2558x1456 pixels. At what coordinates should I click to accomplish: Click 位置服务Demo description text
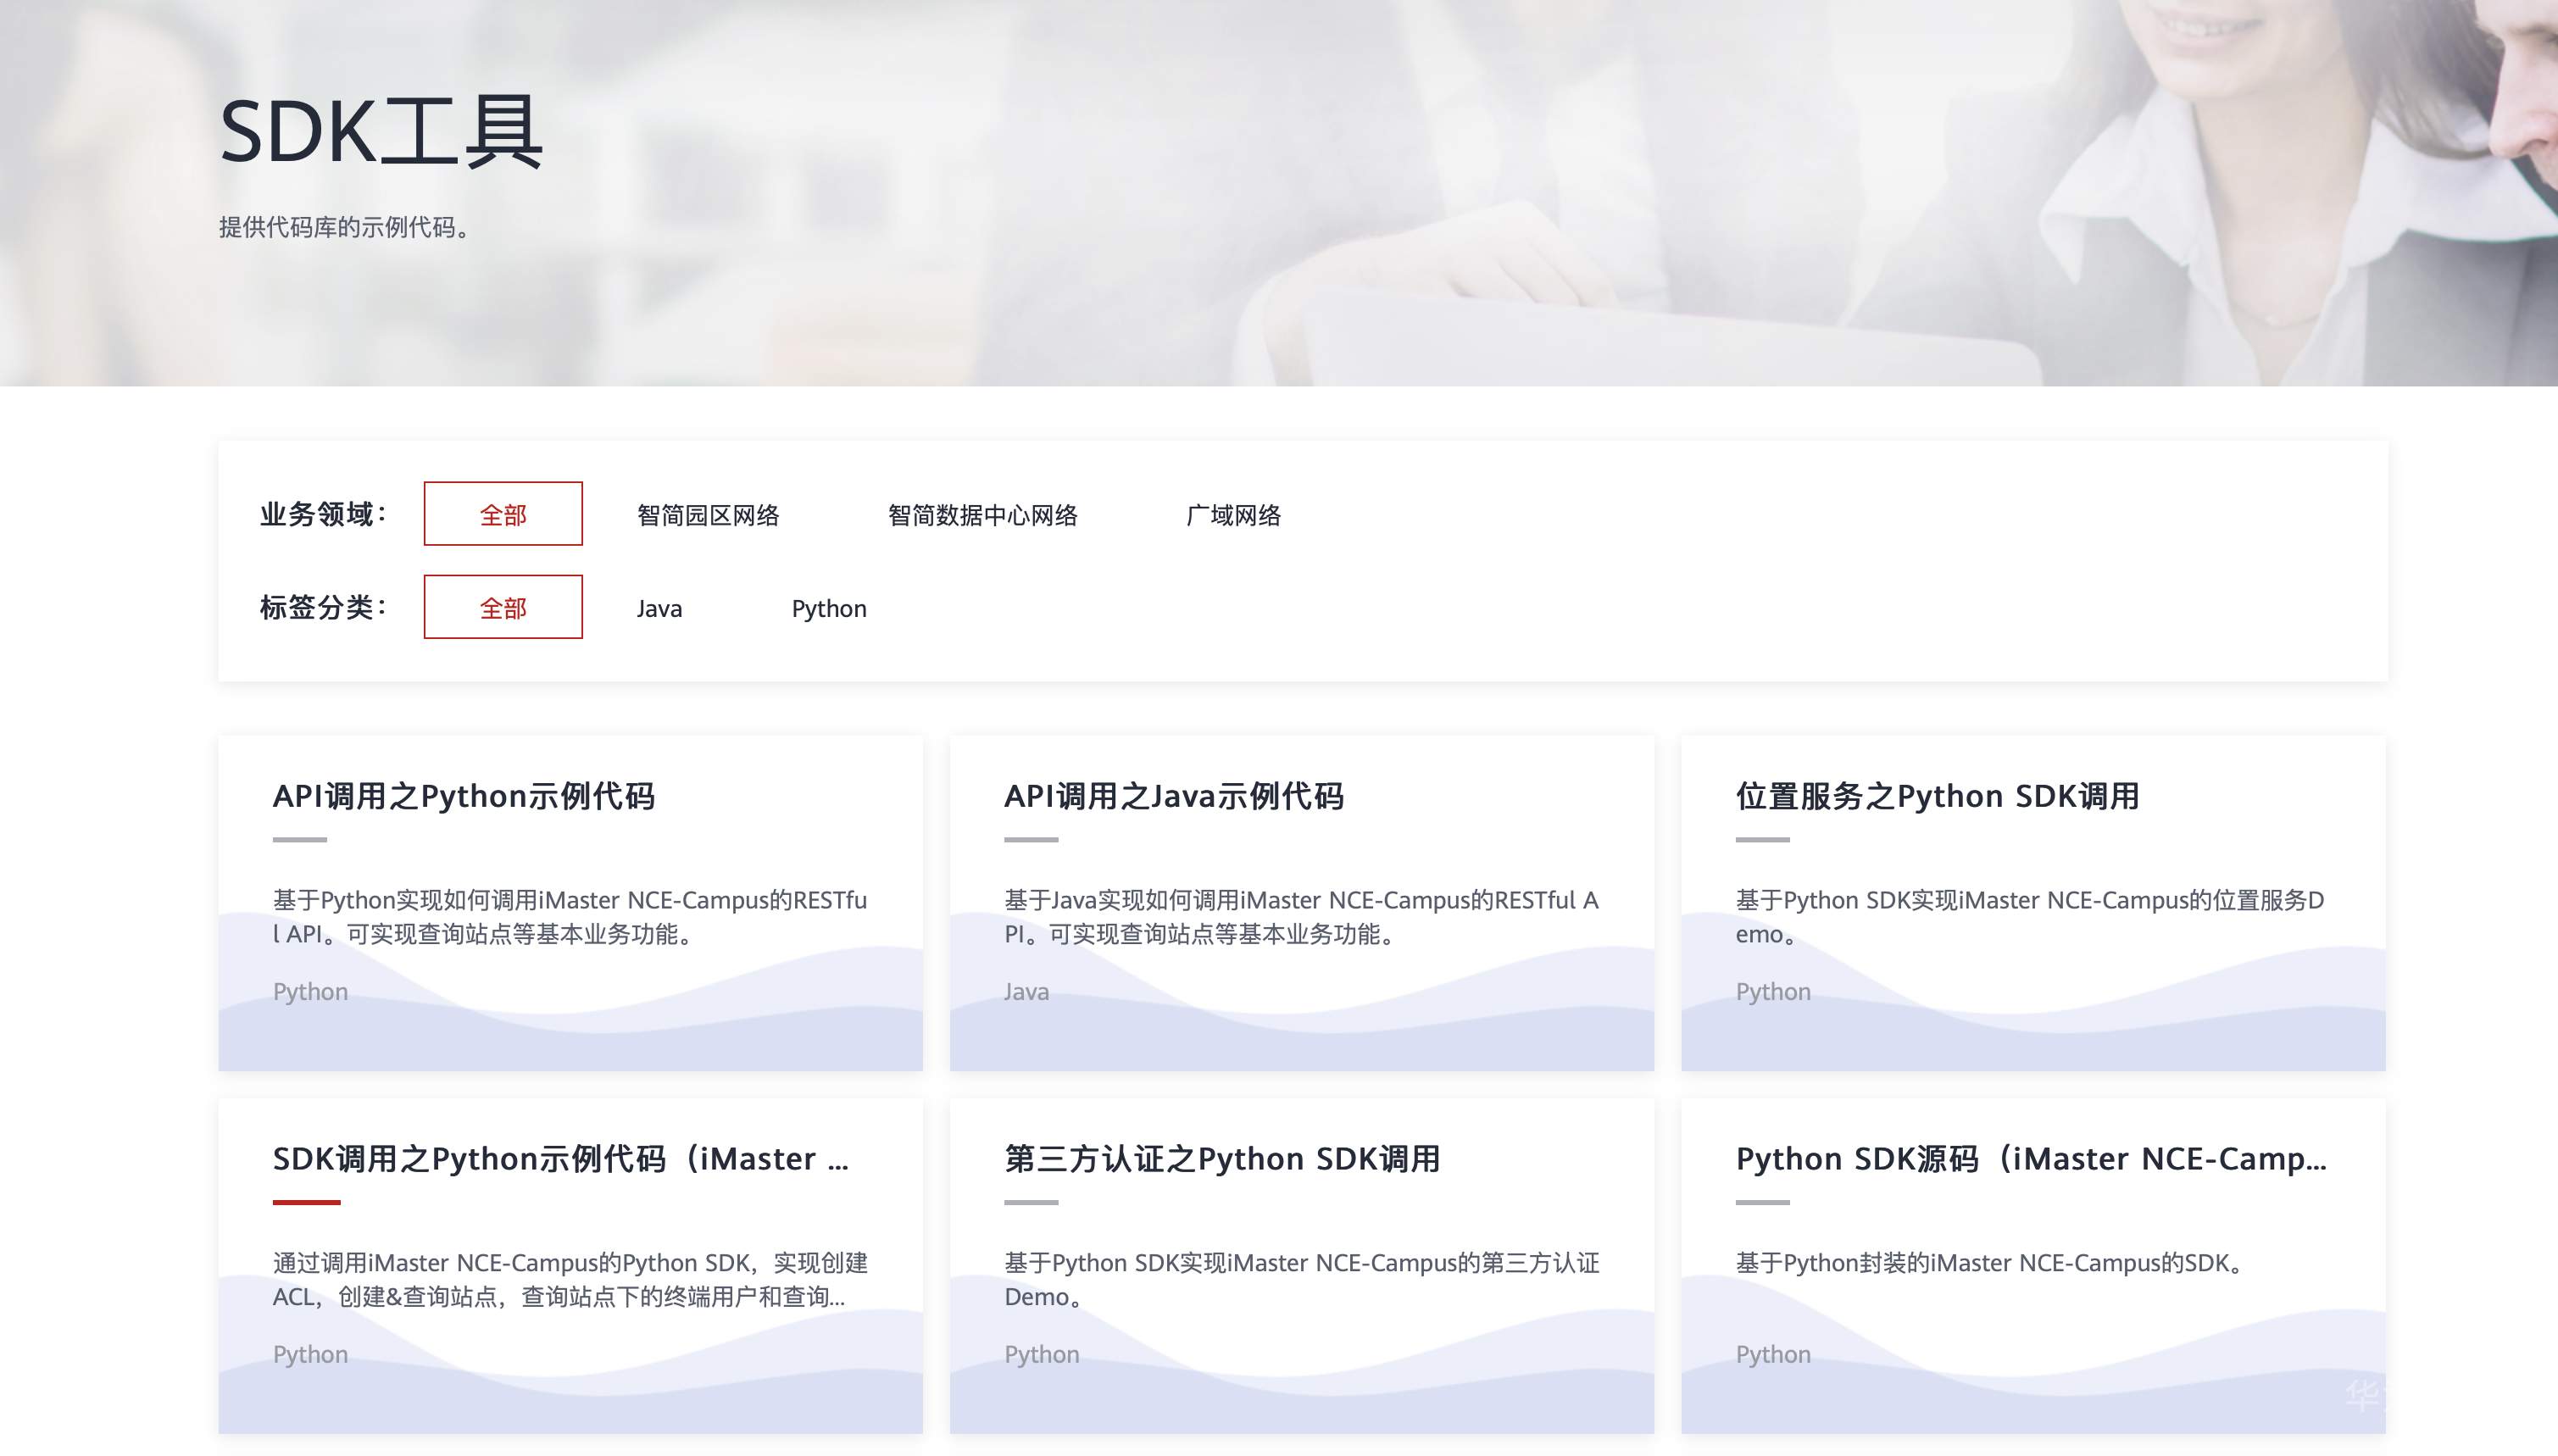click(x=2030, y=917)
